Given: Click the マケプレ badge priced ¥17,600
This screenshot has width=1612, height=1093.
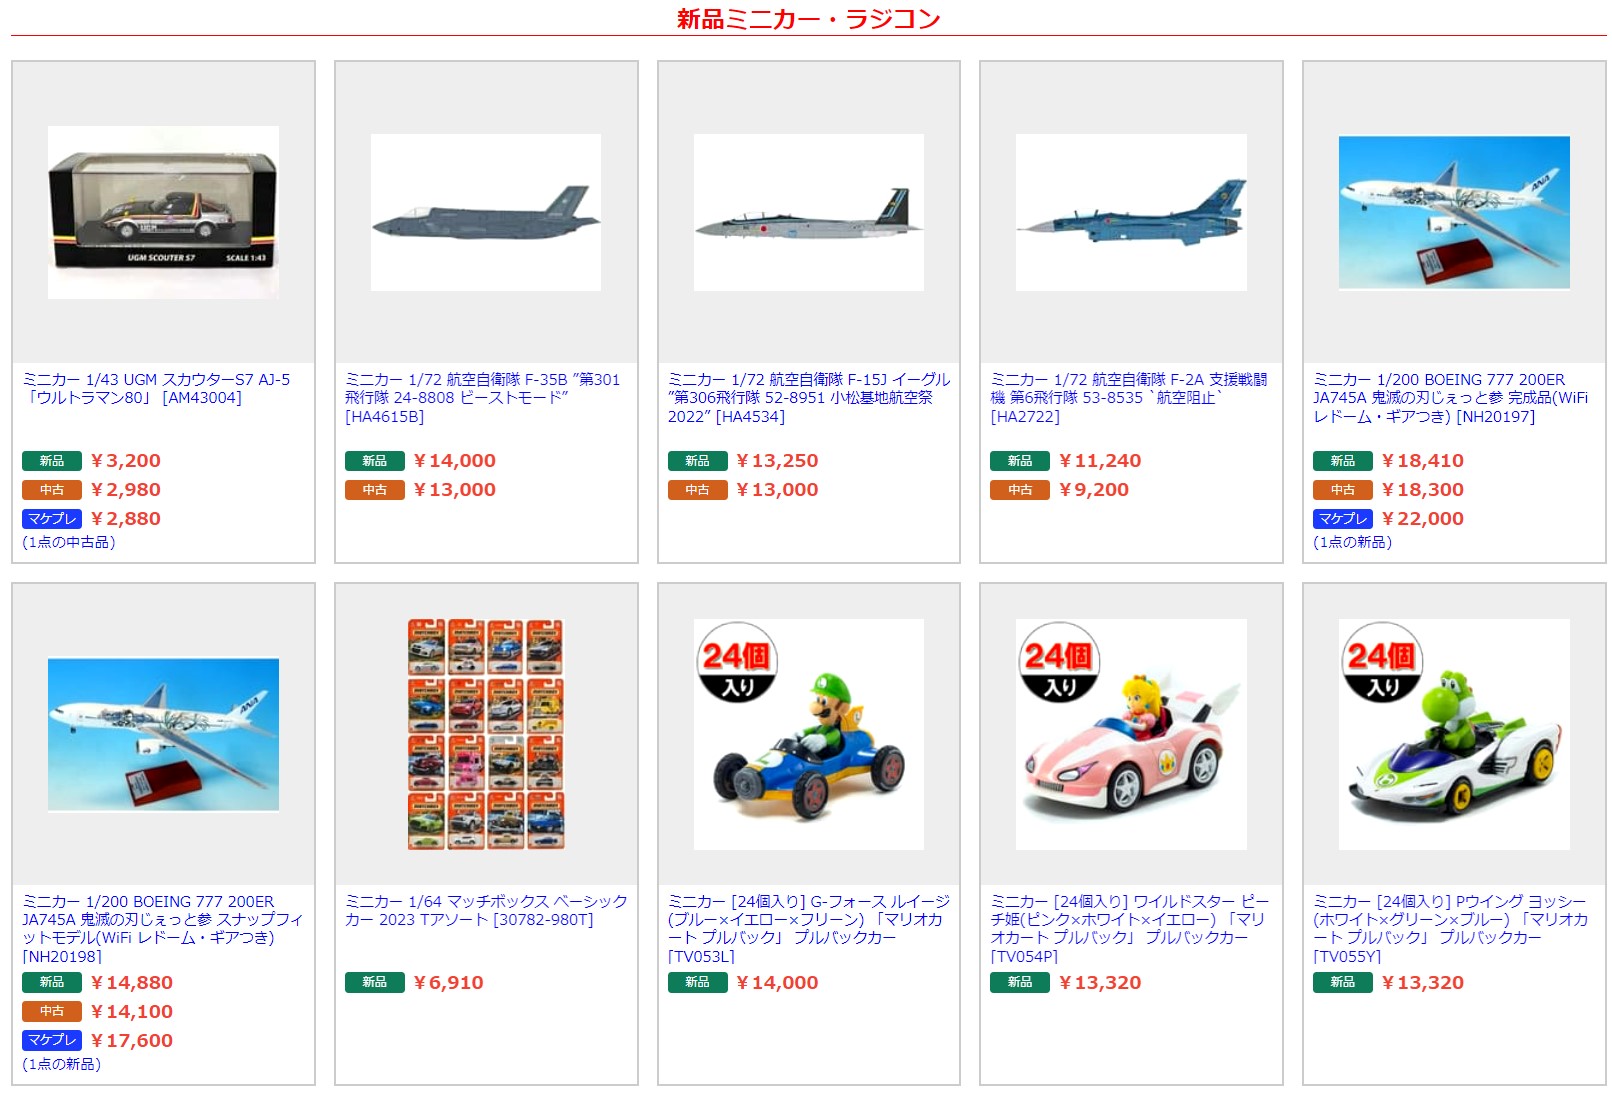Looking at the screenshot, I should click(52, 1041).
